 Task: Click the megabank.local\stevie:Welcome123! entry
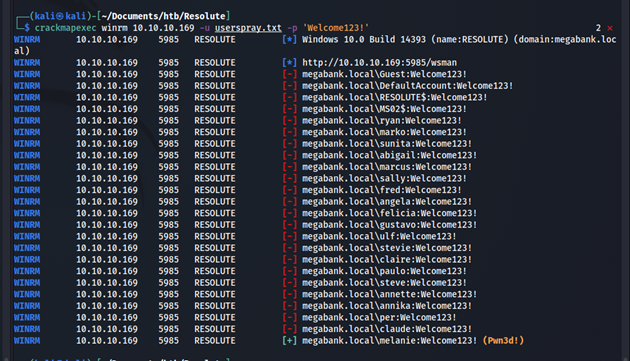pos(387,248)
